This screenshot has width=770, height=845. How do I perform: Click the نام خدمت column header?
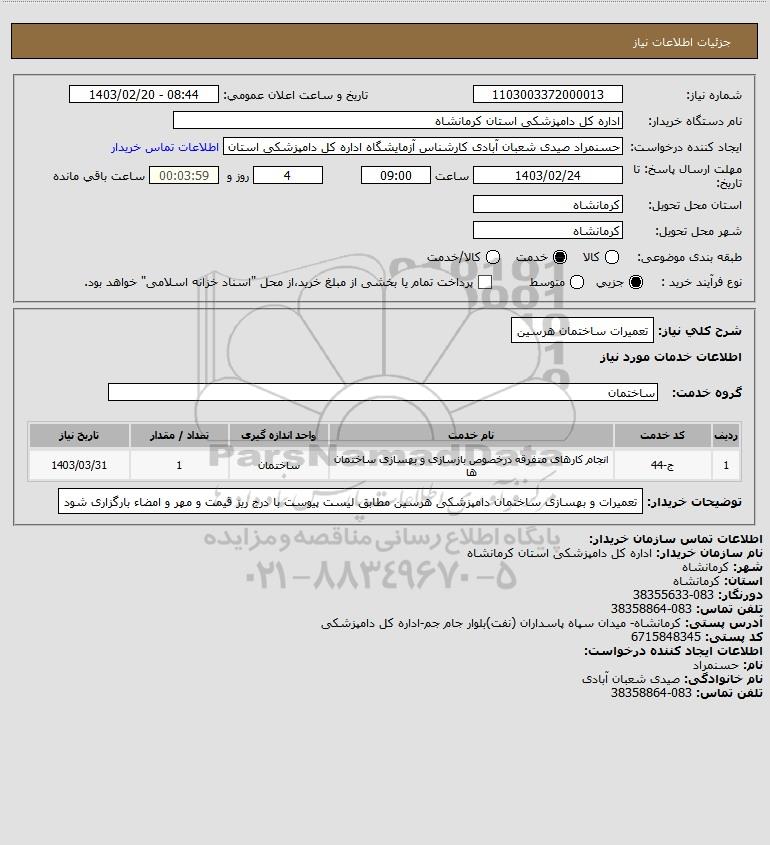click(471, 435)
